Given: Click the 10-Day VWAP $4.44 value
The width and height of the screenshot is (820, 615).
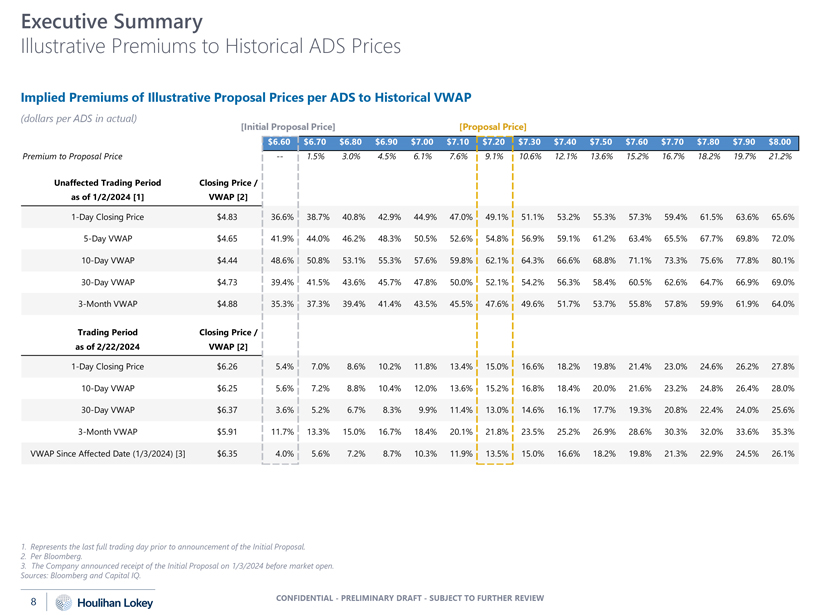Looking at the screenshot, I should 227,260.
